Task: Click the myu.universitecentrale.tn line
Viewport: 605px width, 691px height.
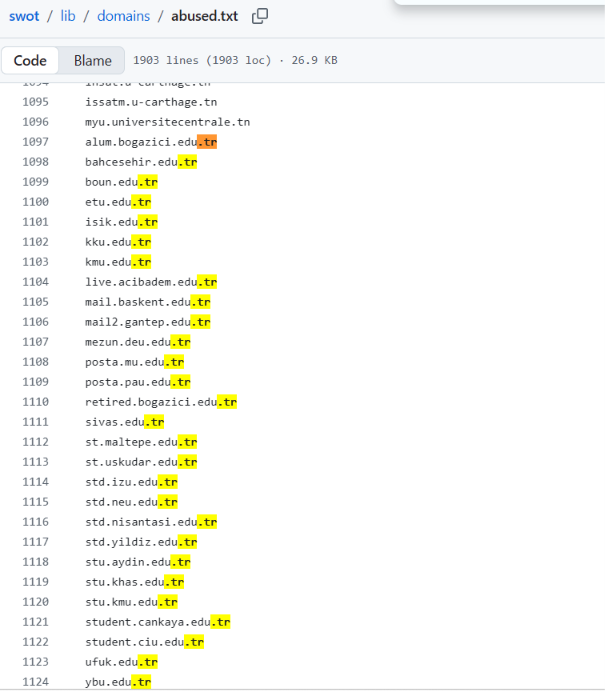Action: tap(167, 122)
